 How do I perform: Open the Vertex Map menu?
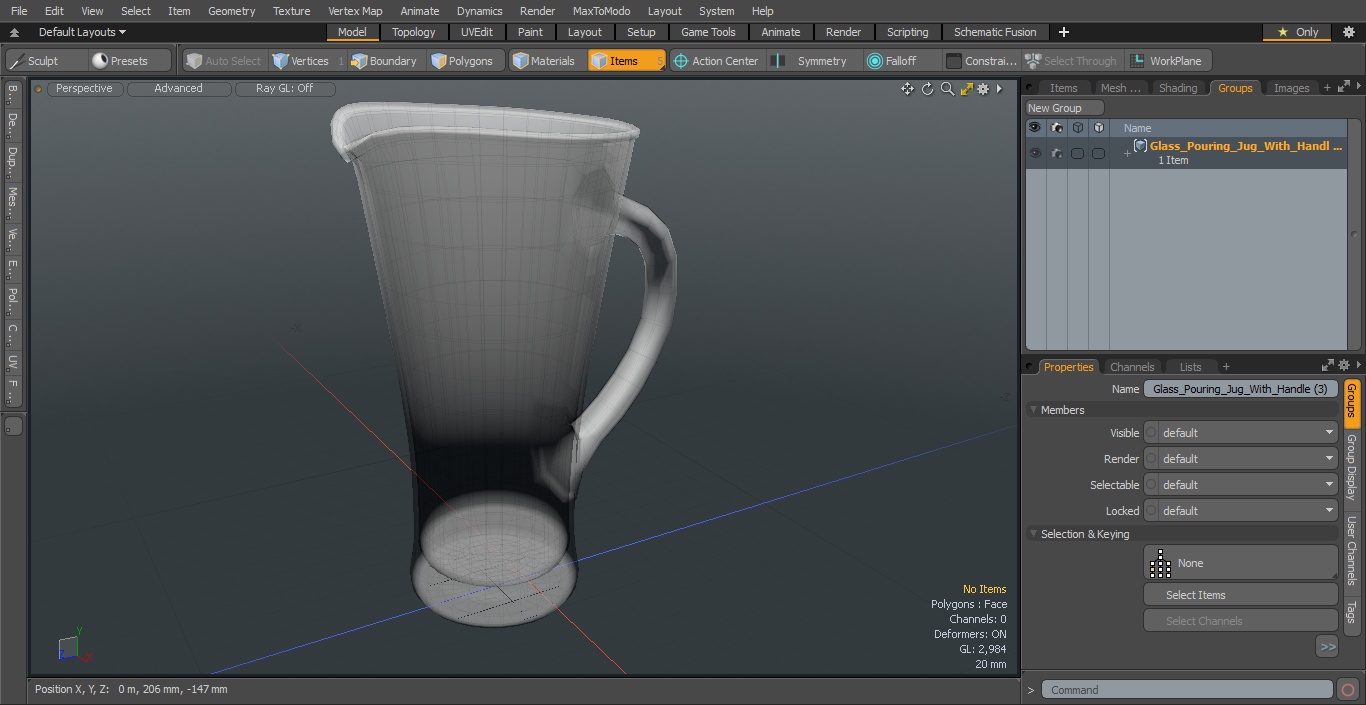(355, 11)
